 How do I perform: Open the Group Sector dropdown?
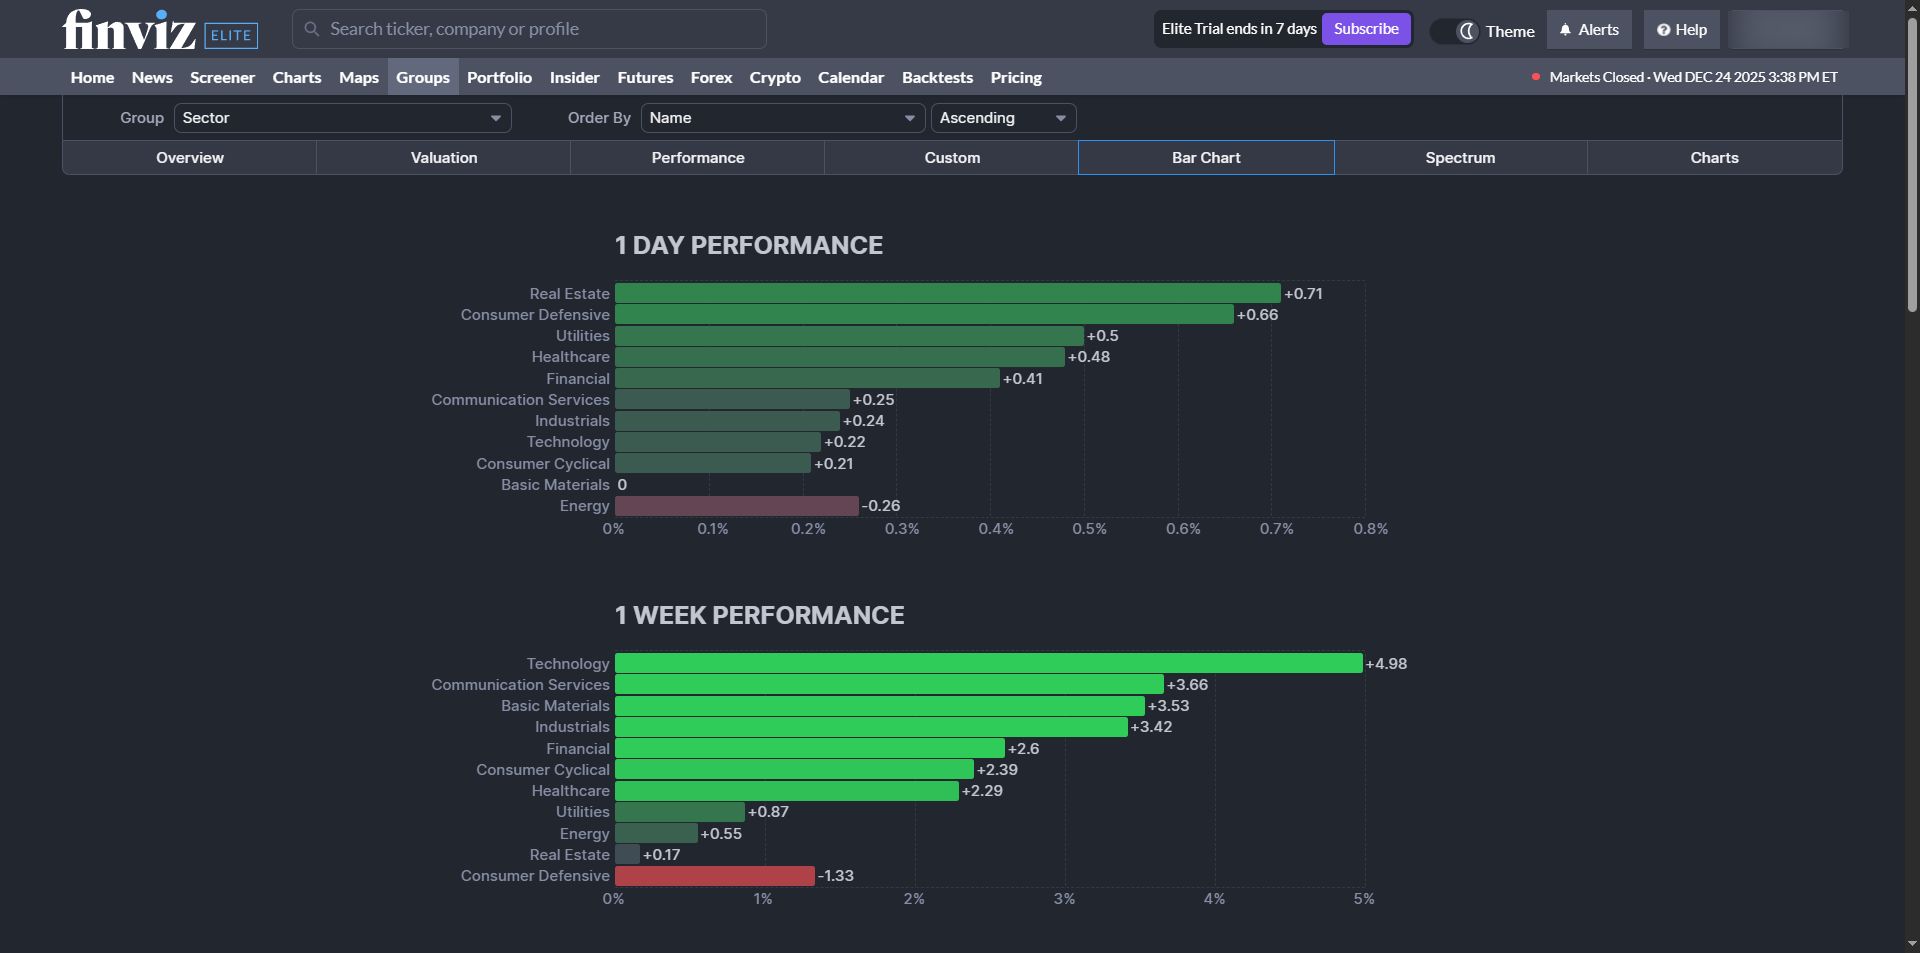(342, 118)
